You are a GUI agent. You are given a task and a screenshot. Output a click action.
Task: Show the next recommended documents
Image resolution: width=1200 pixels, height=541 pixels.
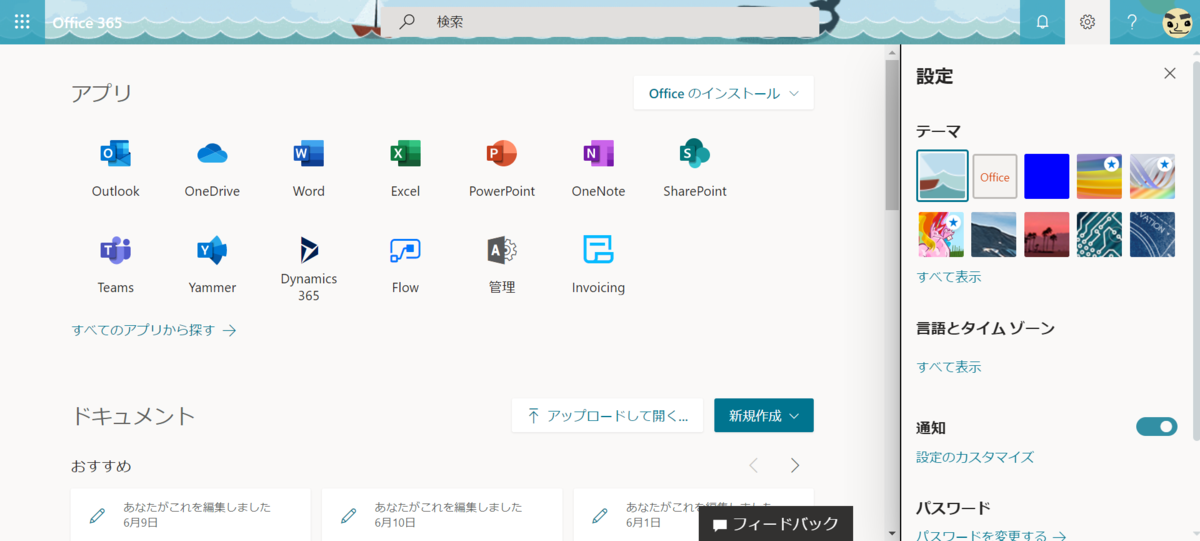click(x=795, y=465)
